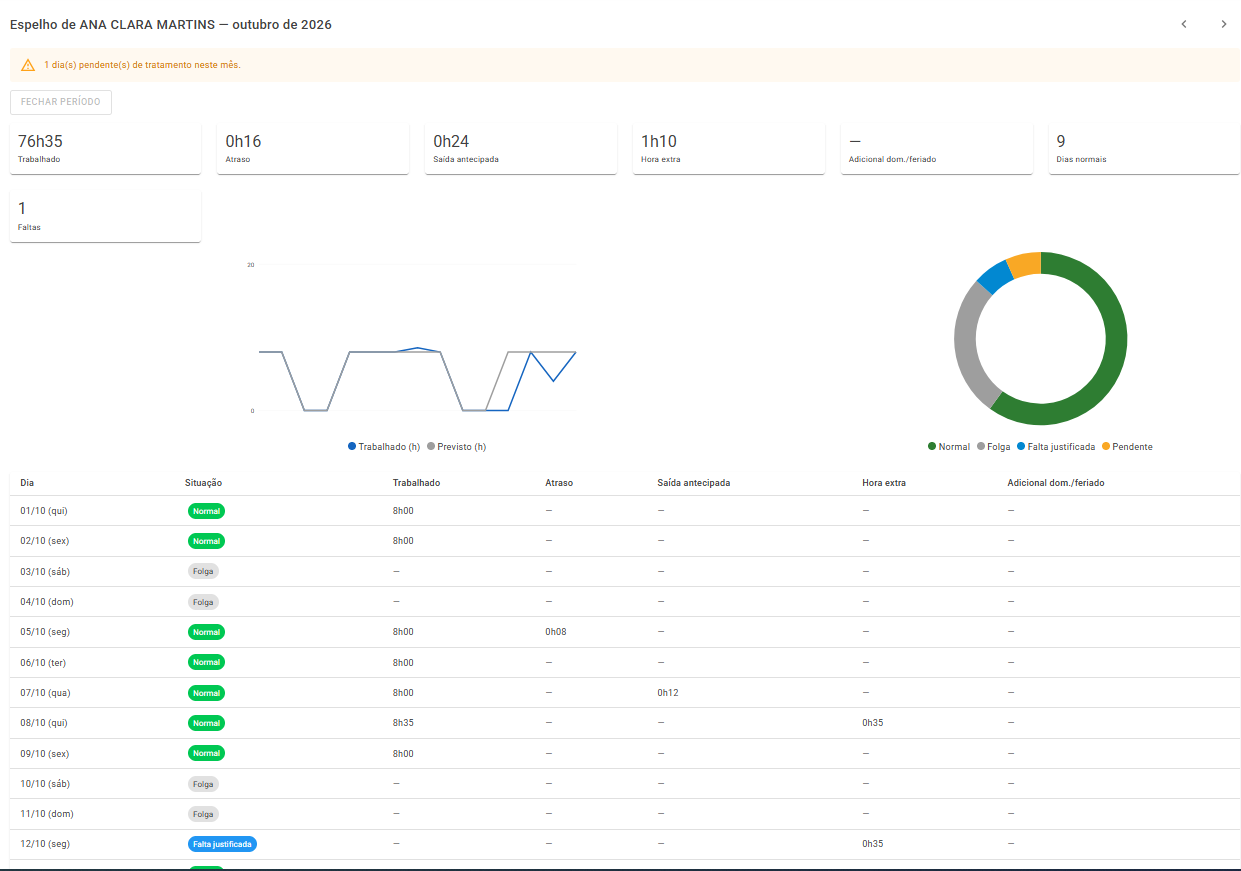The width and height of the screenshot is (1241, 871).
Task: Click the 0h08 Atraso value on 05/10
Action: coord(556,632)
